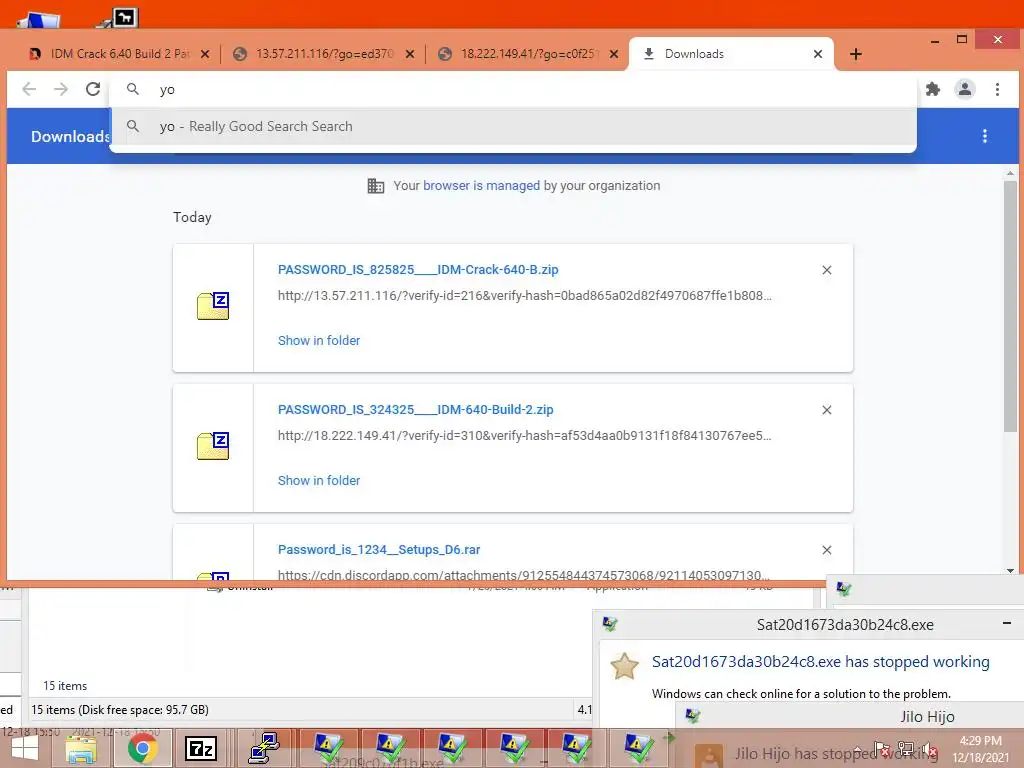Click the star icon in the error dialog

click(x=624, y=666)
